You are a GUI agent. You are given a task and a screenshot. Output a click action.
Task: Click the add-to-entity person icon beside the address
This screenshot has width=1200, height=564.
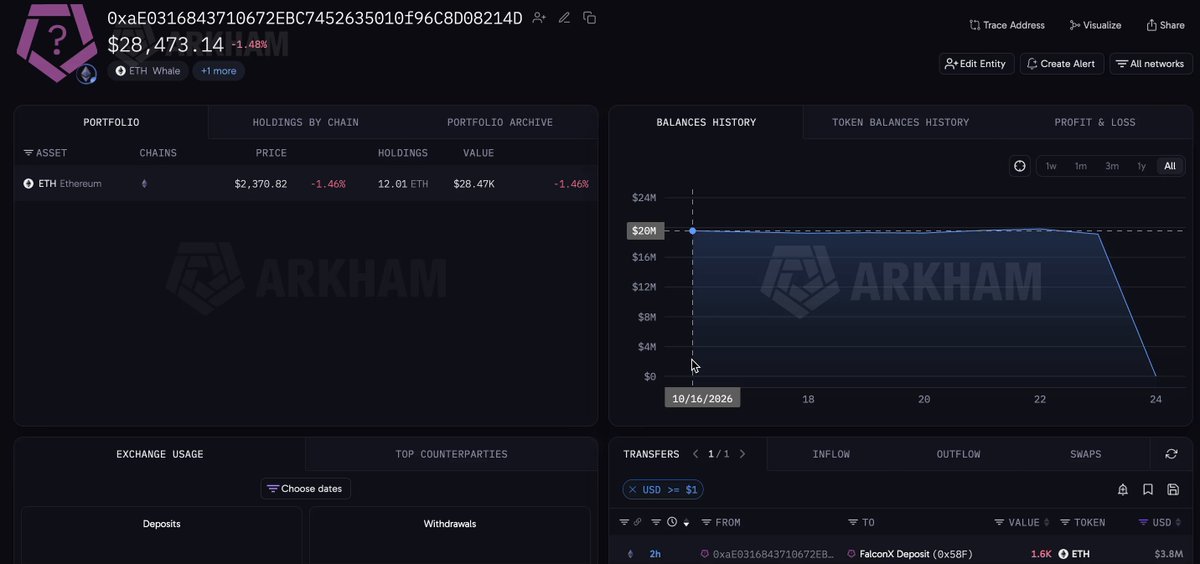pos(539,18)
